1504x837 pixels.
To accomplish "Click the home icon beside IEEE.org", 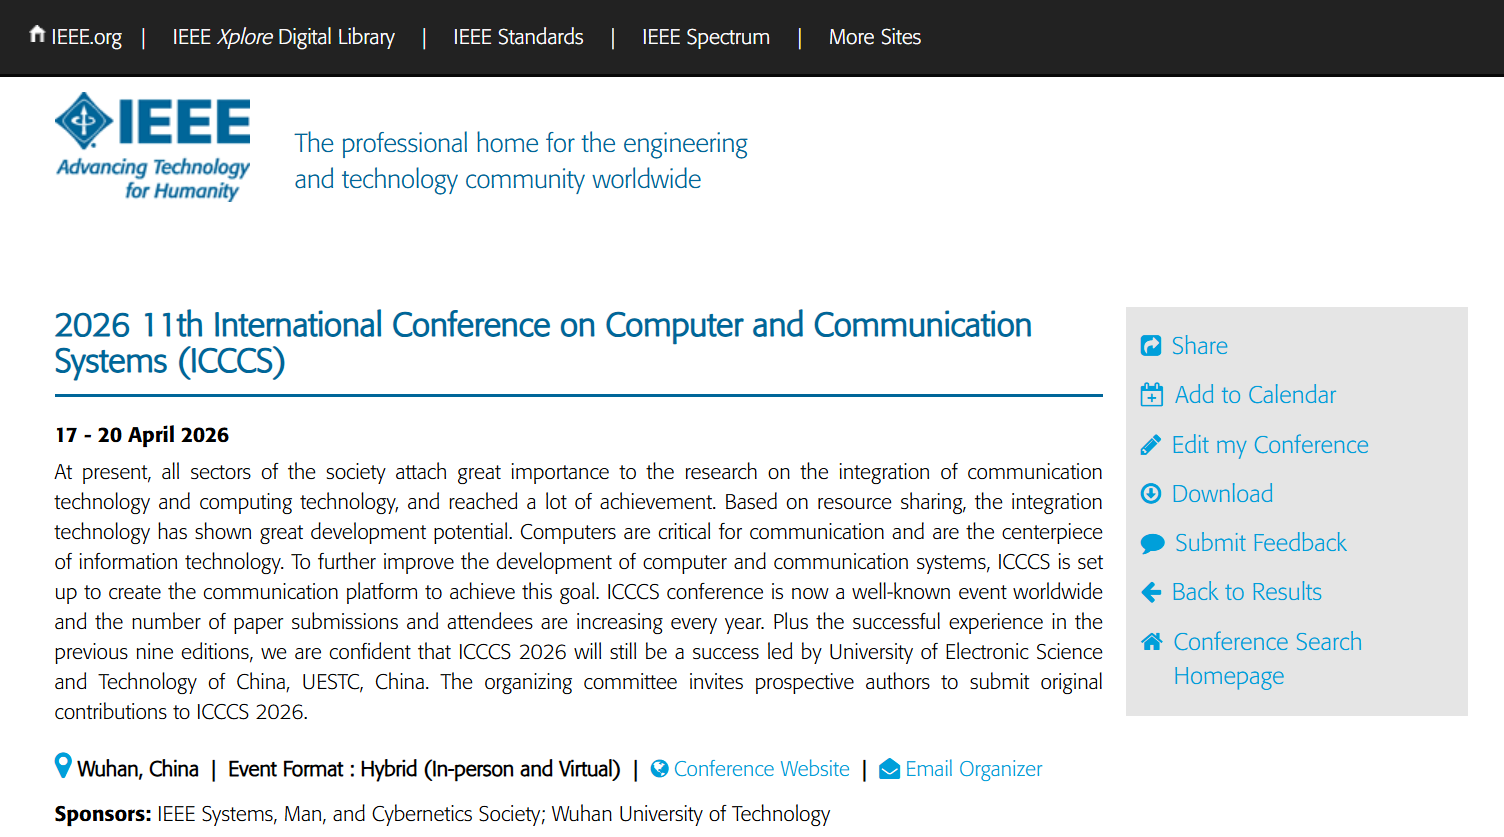I will pos(37,35).
